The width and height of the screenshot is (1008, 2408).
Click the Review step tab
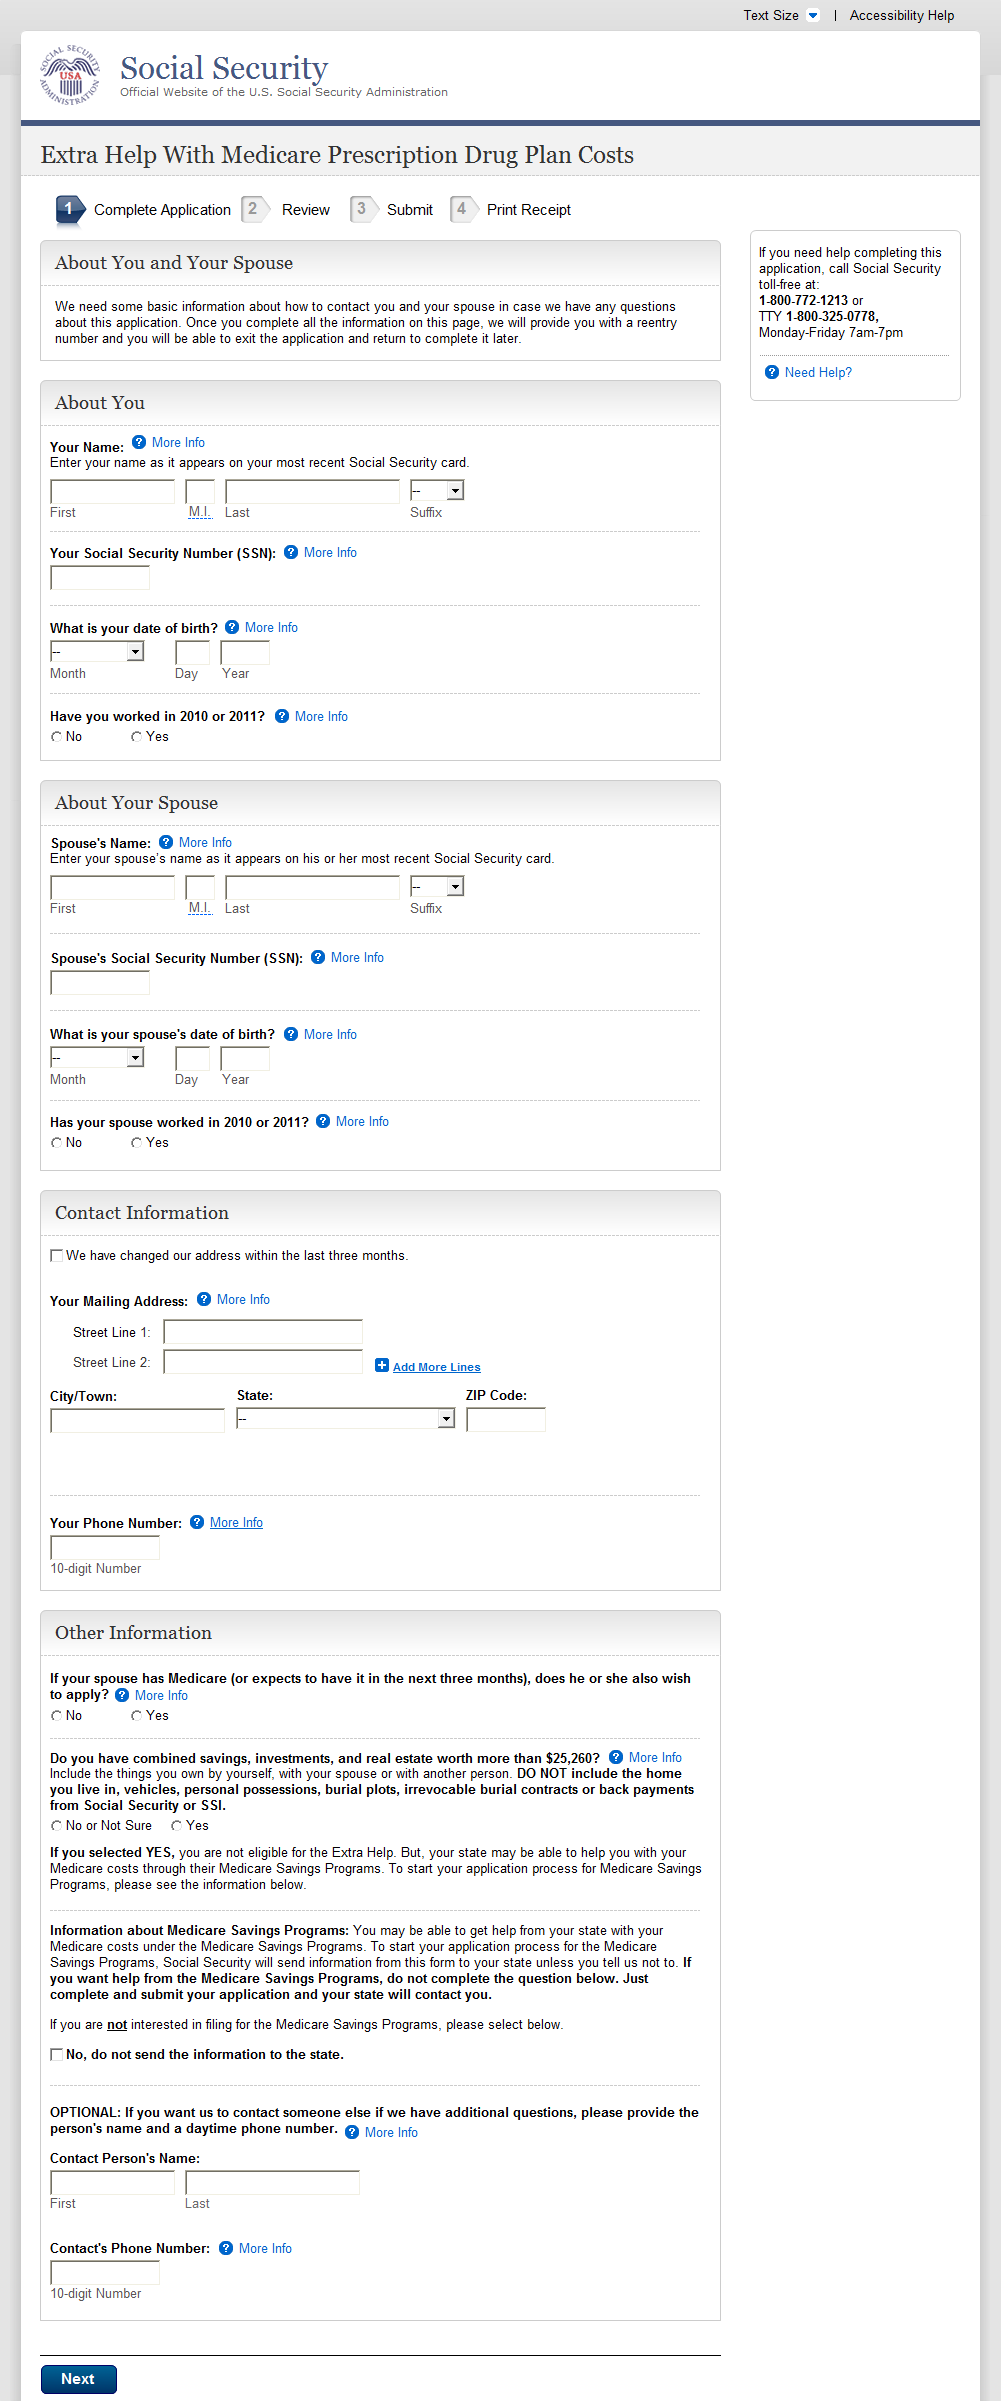coord(305,210)
